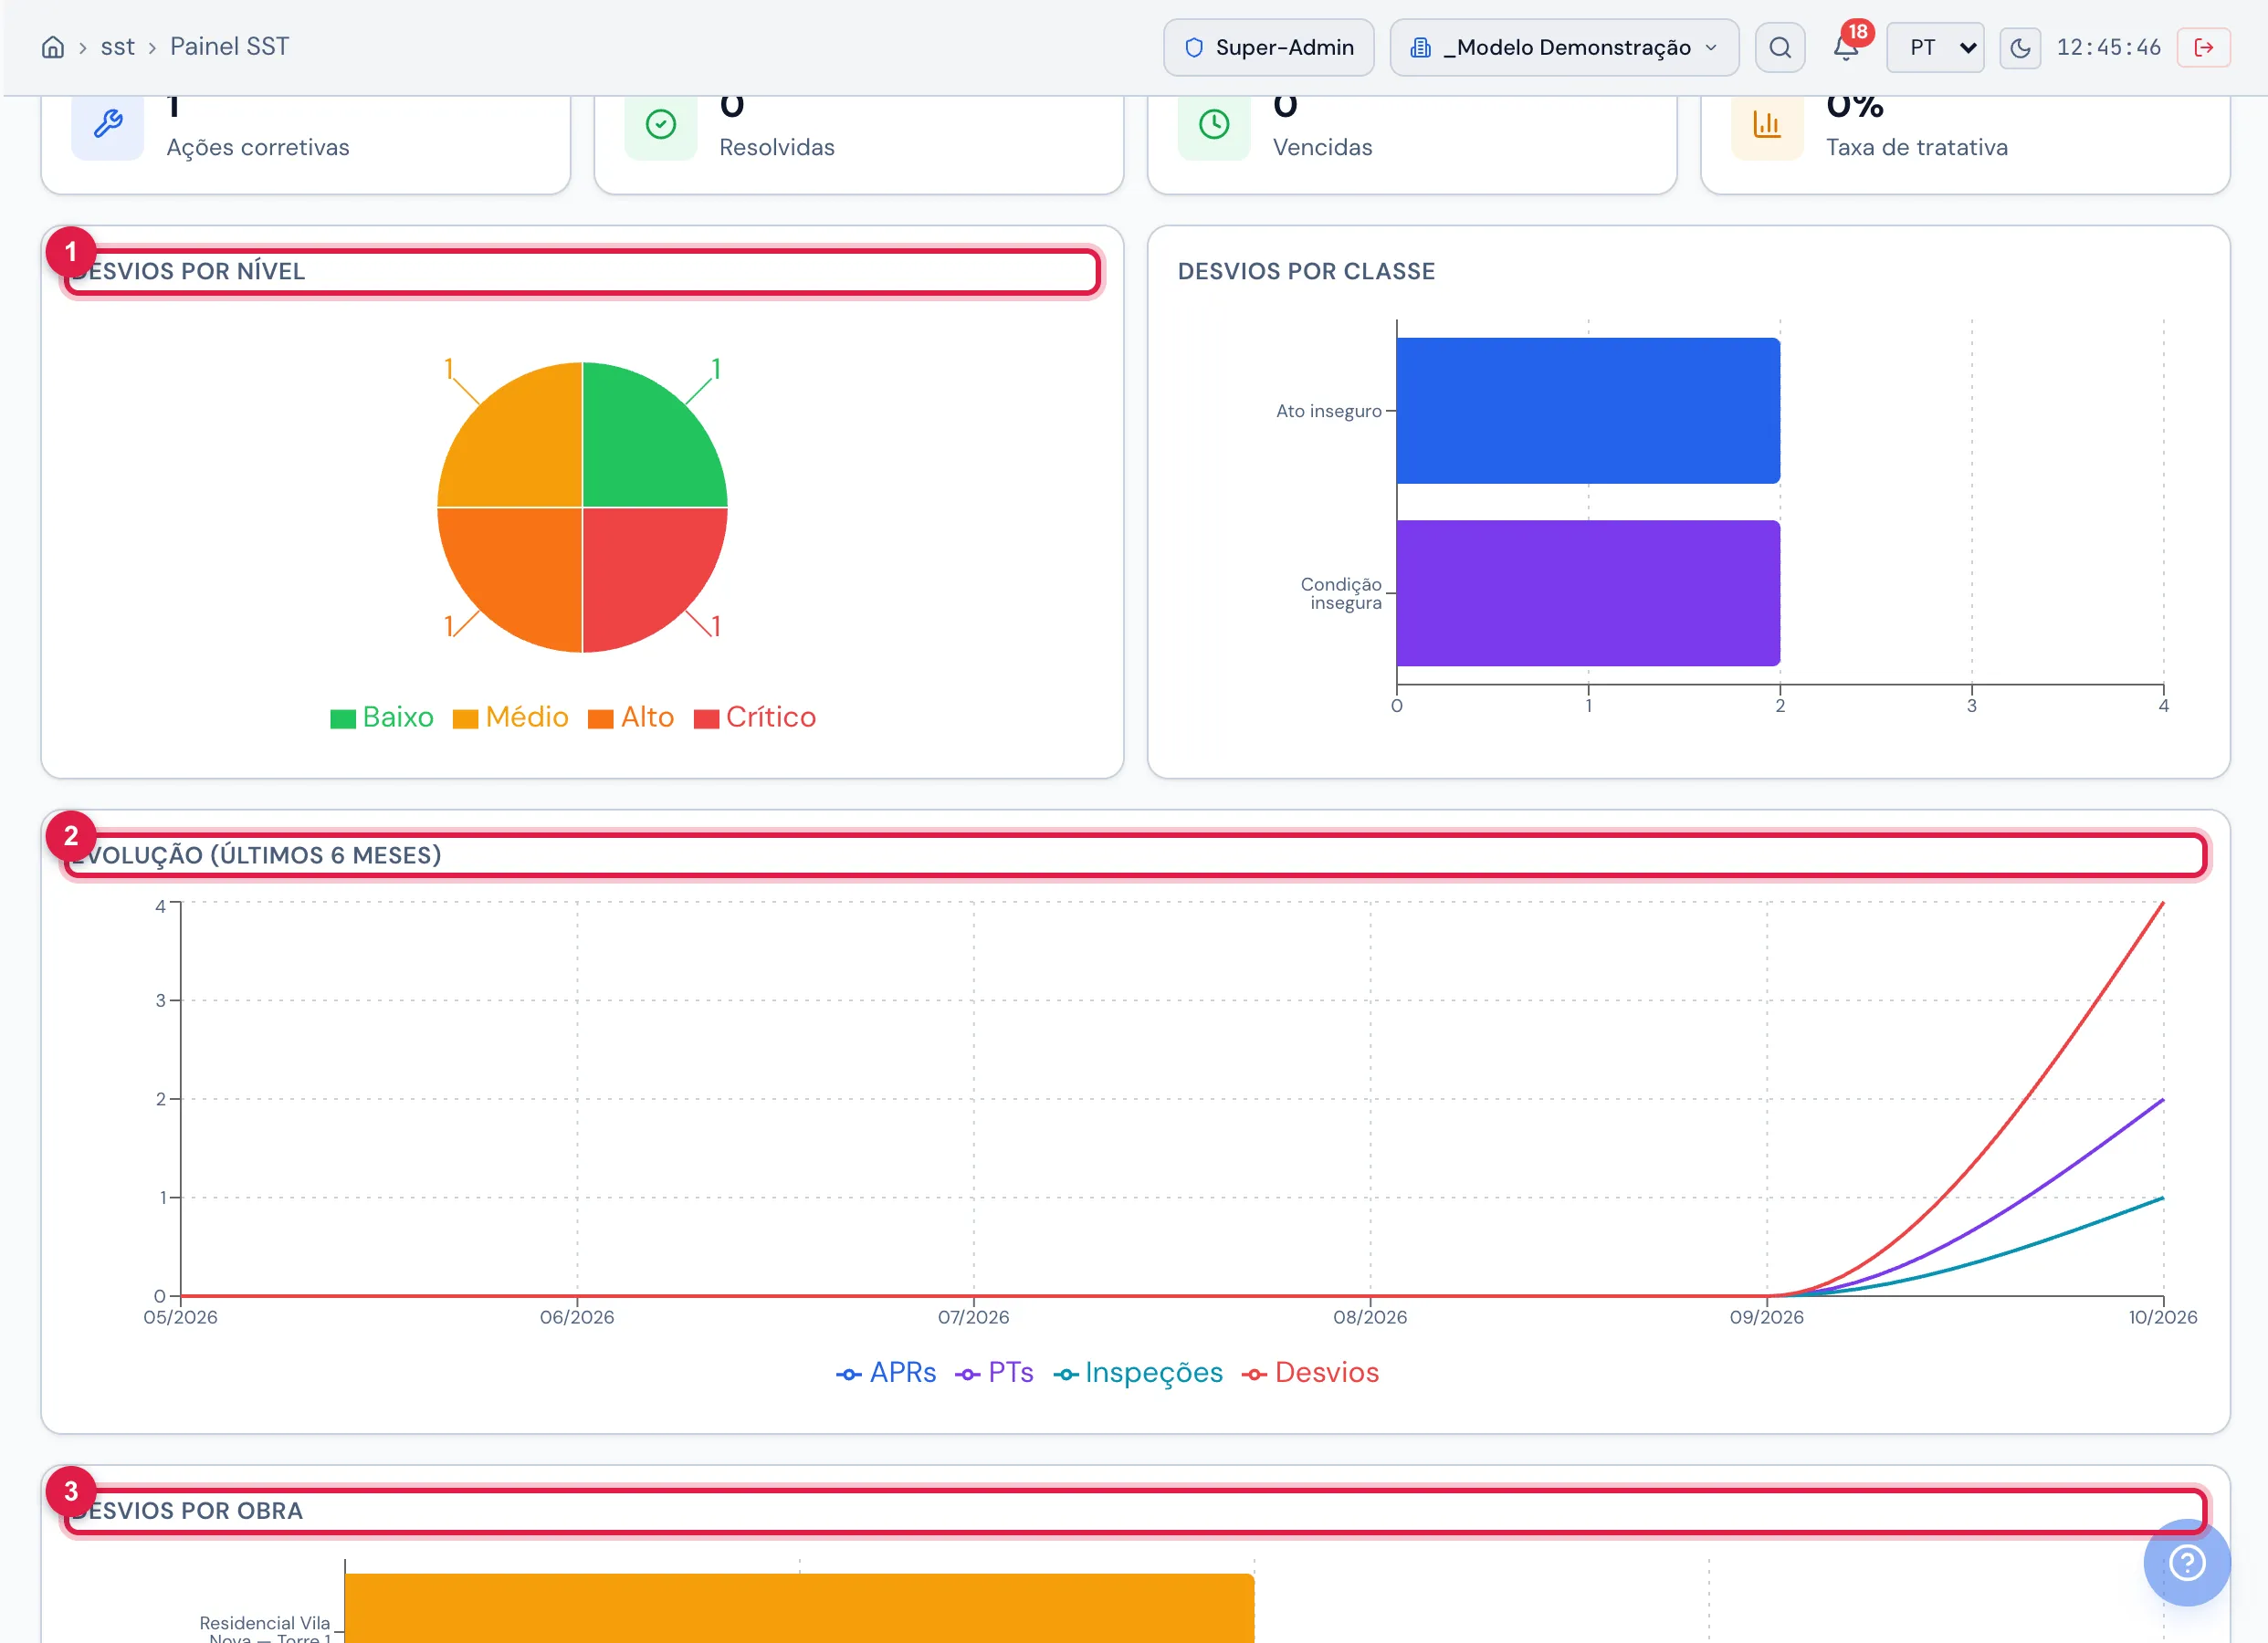
Task: Click the bar chart Taxa de tratativa icon
Action: [1767, 124]
